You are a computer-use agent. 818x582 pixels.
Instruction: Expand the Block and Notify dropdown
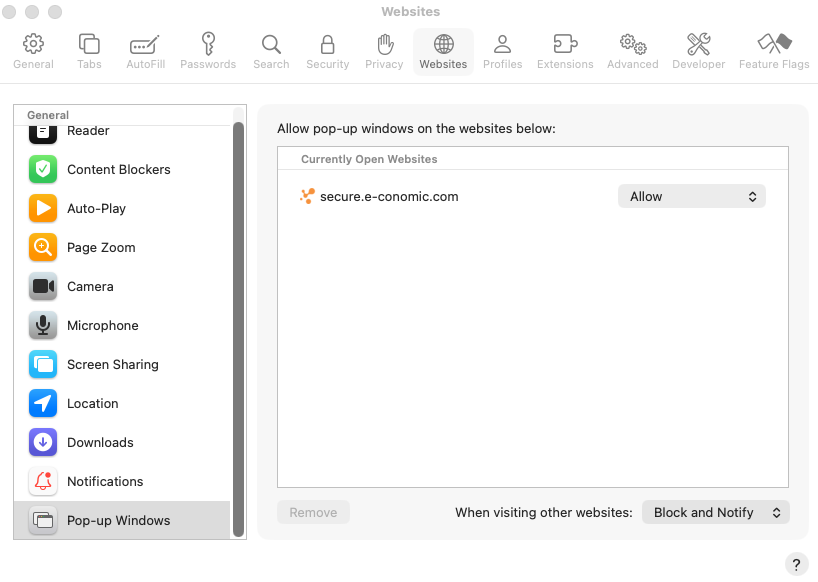715,512
